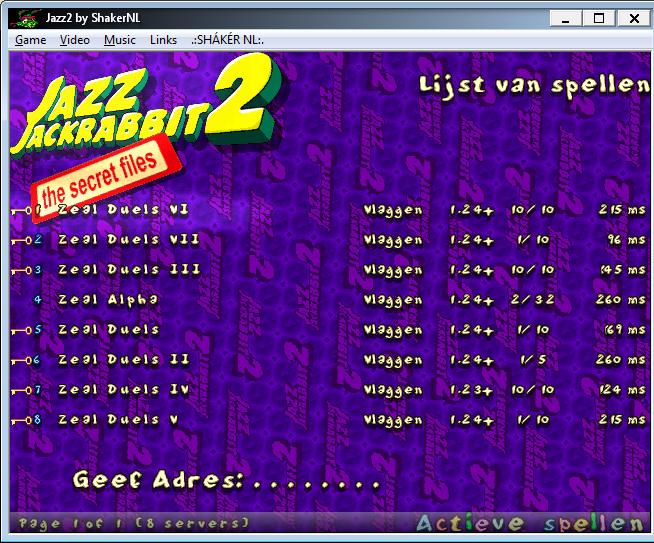Click the 124 ms ping value
Image resolution: width=654 pixels, height=543 pixels.
[623, 390]
